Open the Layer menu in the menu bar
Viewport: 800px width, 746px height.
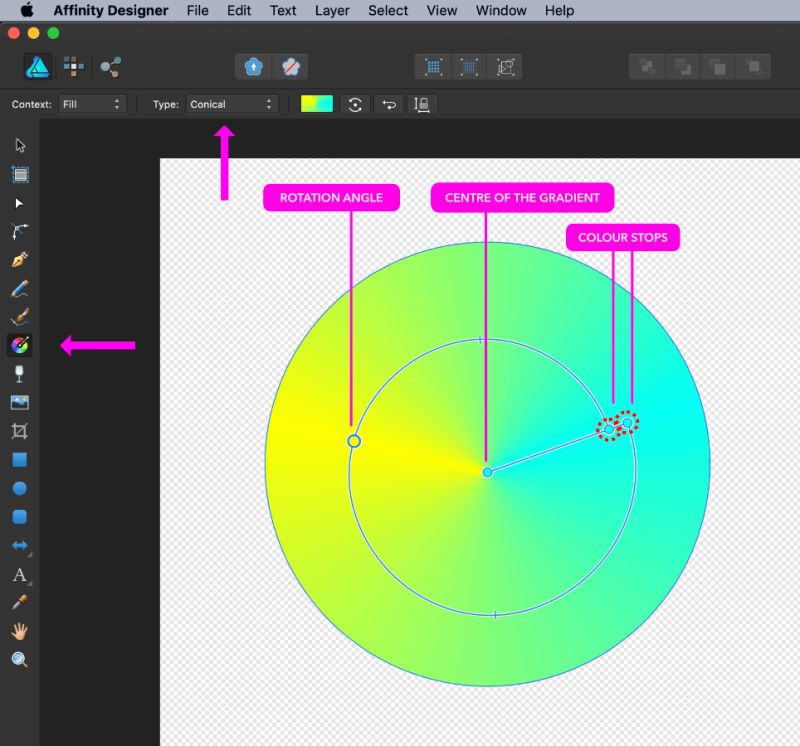[330, 10]
